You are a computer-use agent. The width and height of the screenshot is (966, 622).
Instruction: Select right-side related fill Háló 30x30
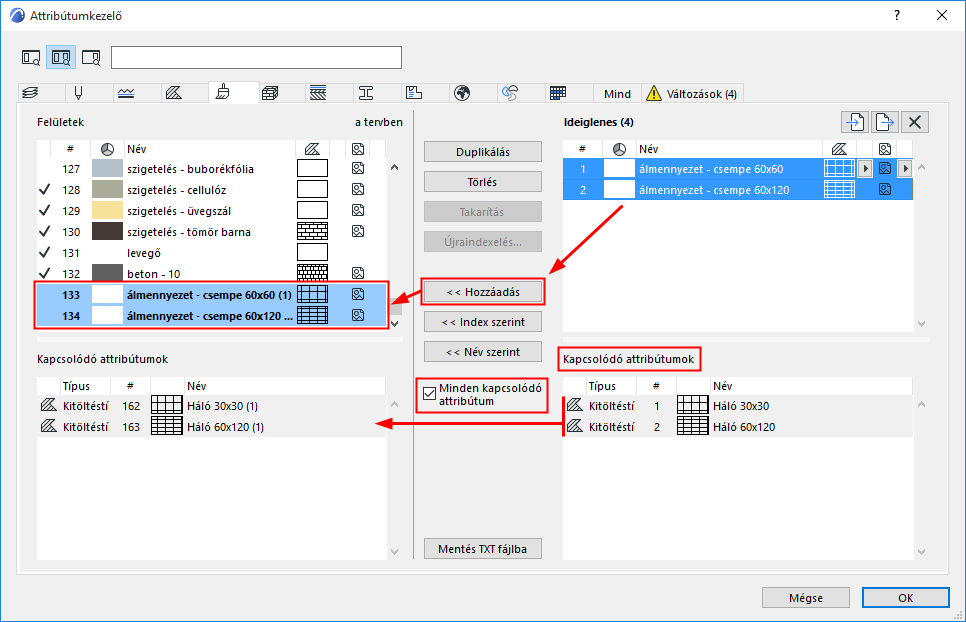[737, 406]
